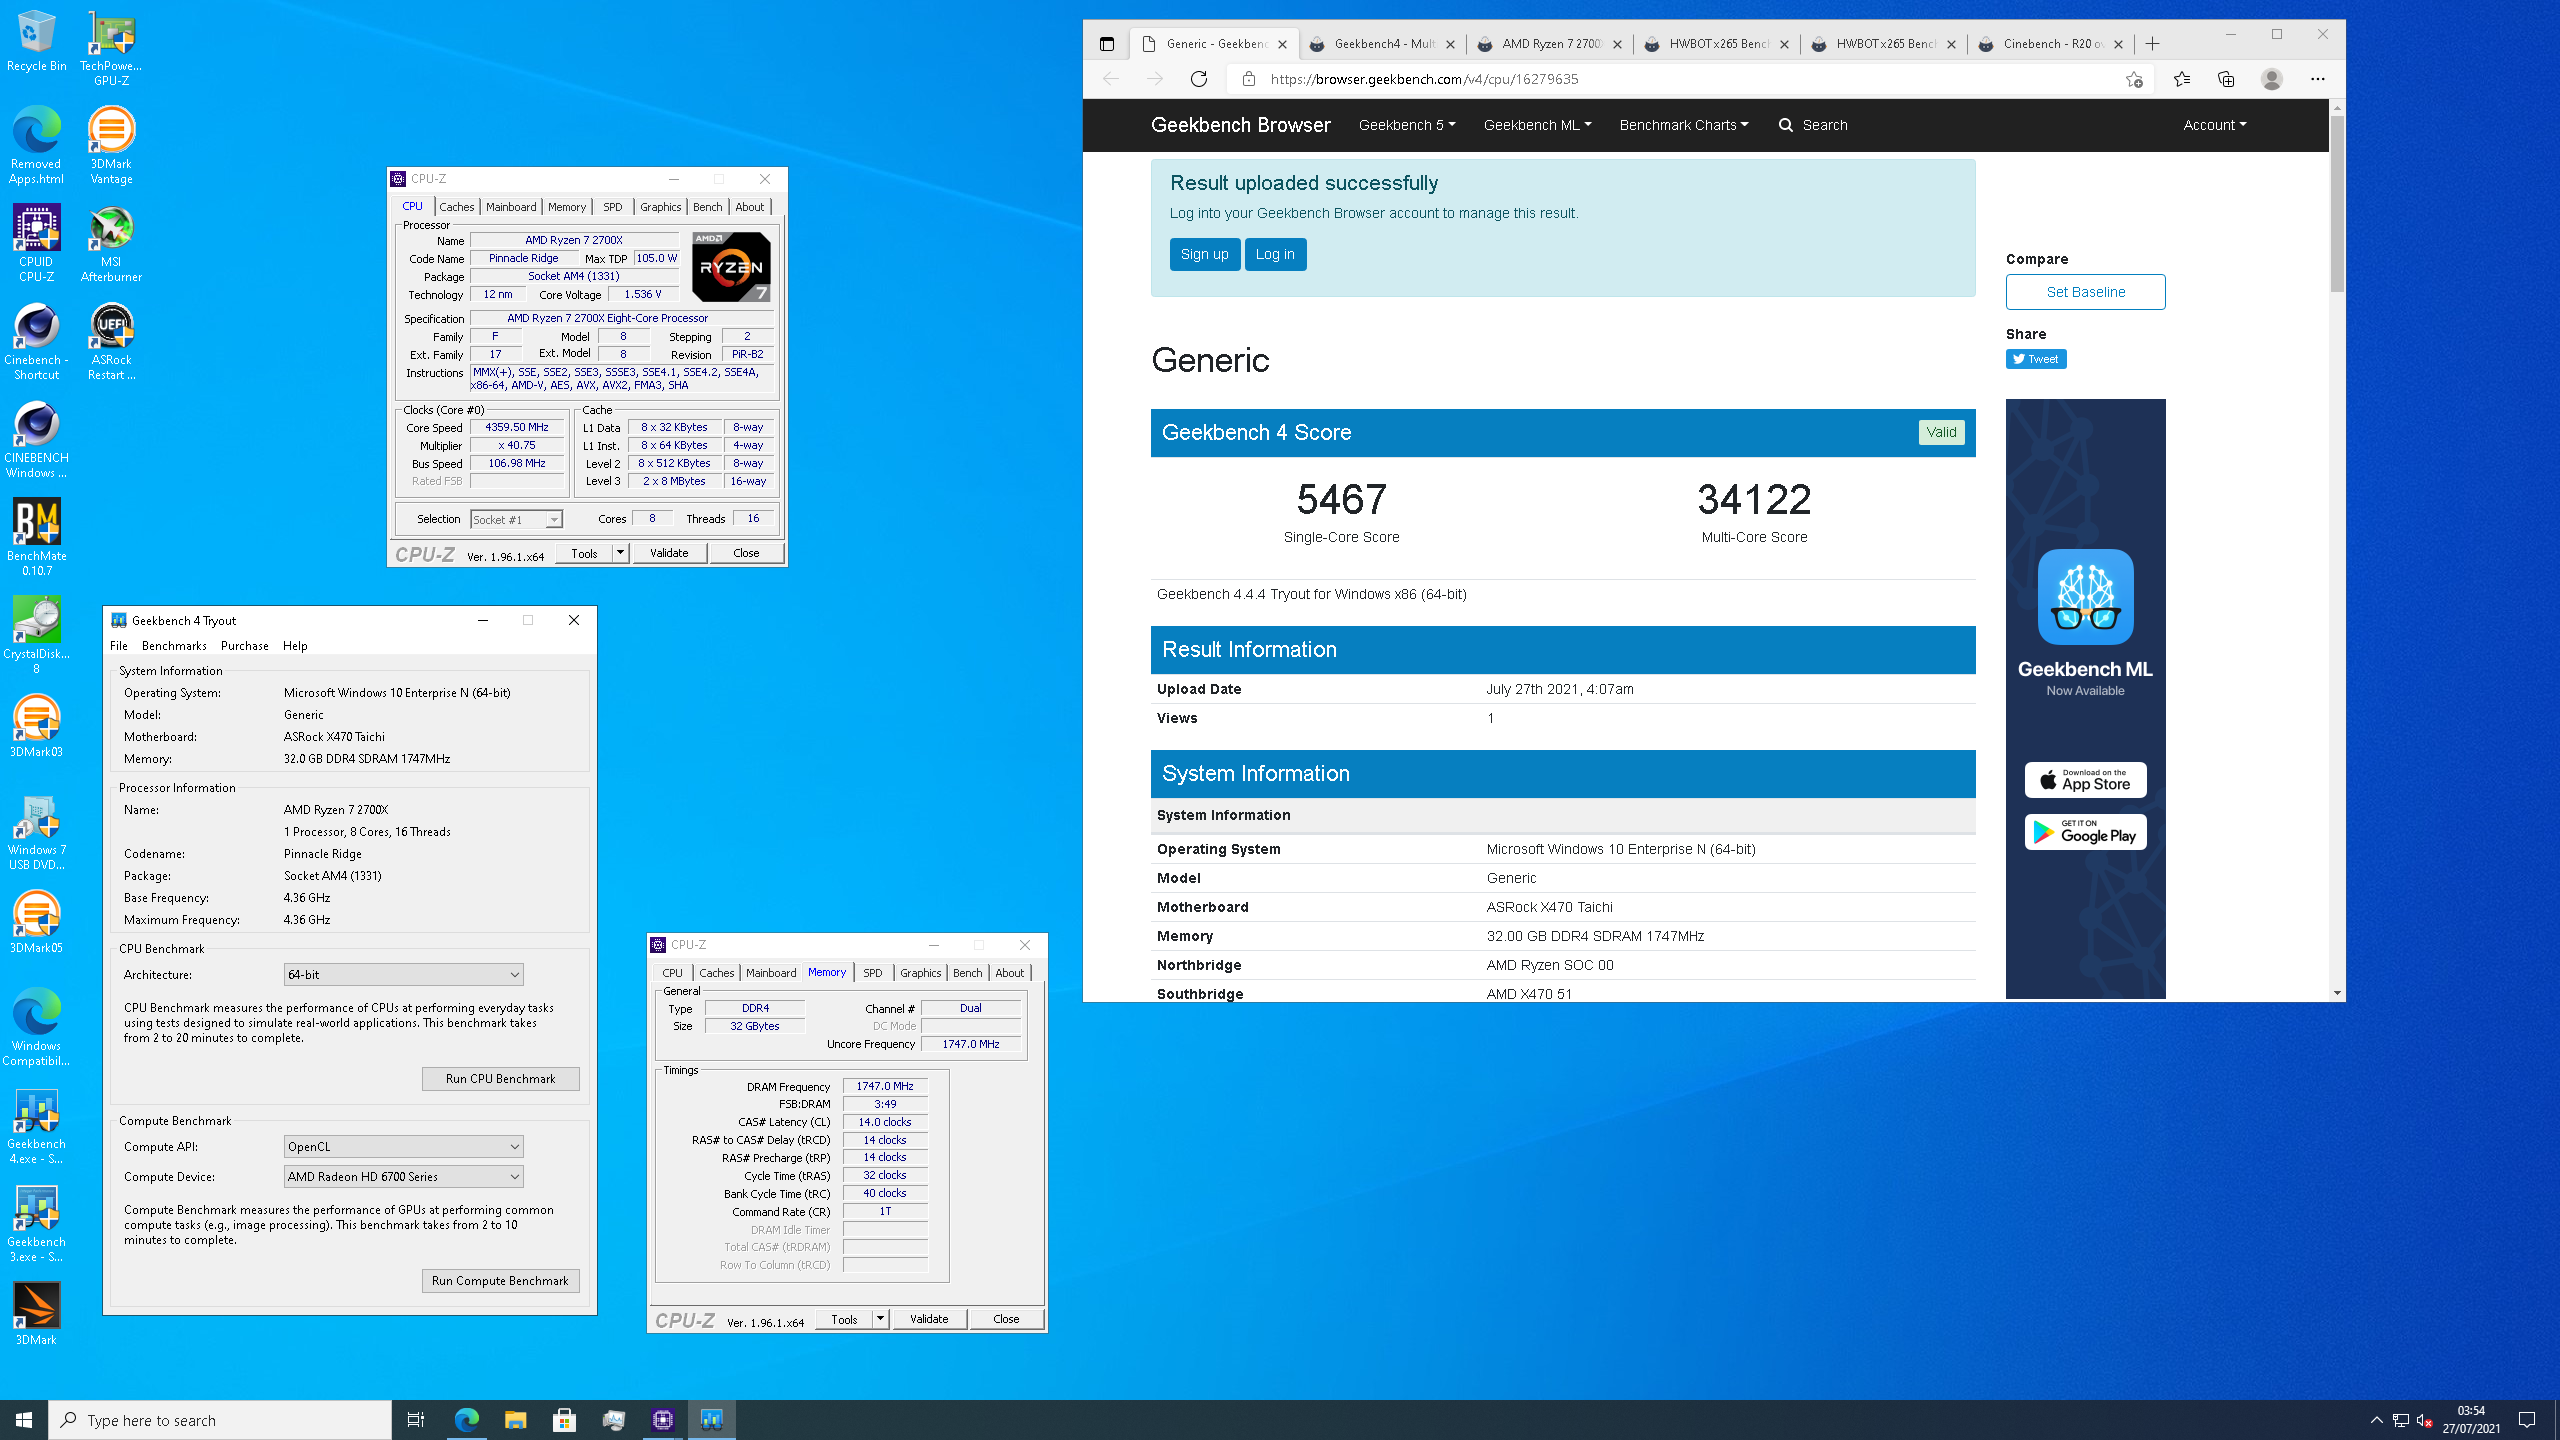Open Windows Start menu
The height and width of the screenshot is (1440, 2560).
point(24,1420)
